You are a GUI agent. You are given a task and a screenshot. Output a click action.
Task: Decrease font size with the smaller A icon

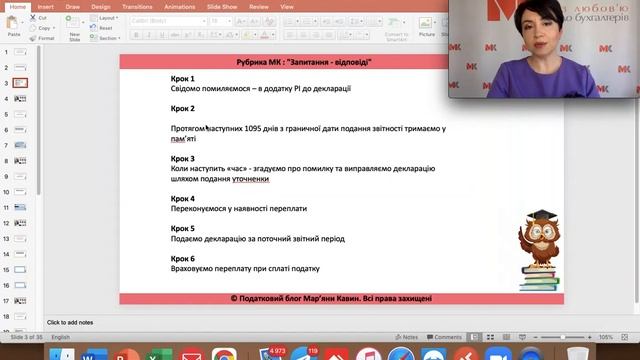[x=254, y=21]
